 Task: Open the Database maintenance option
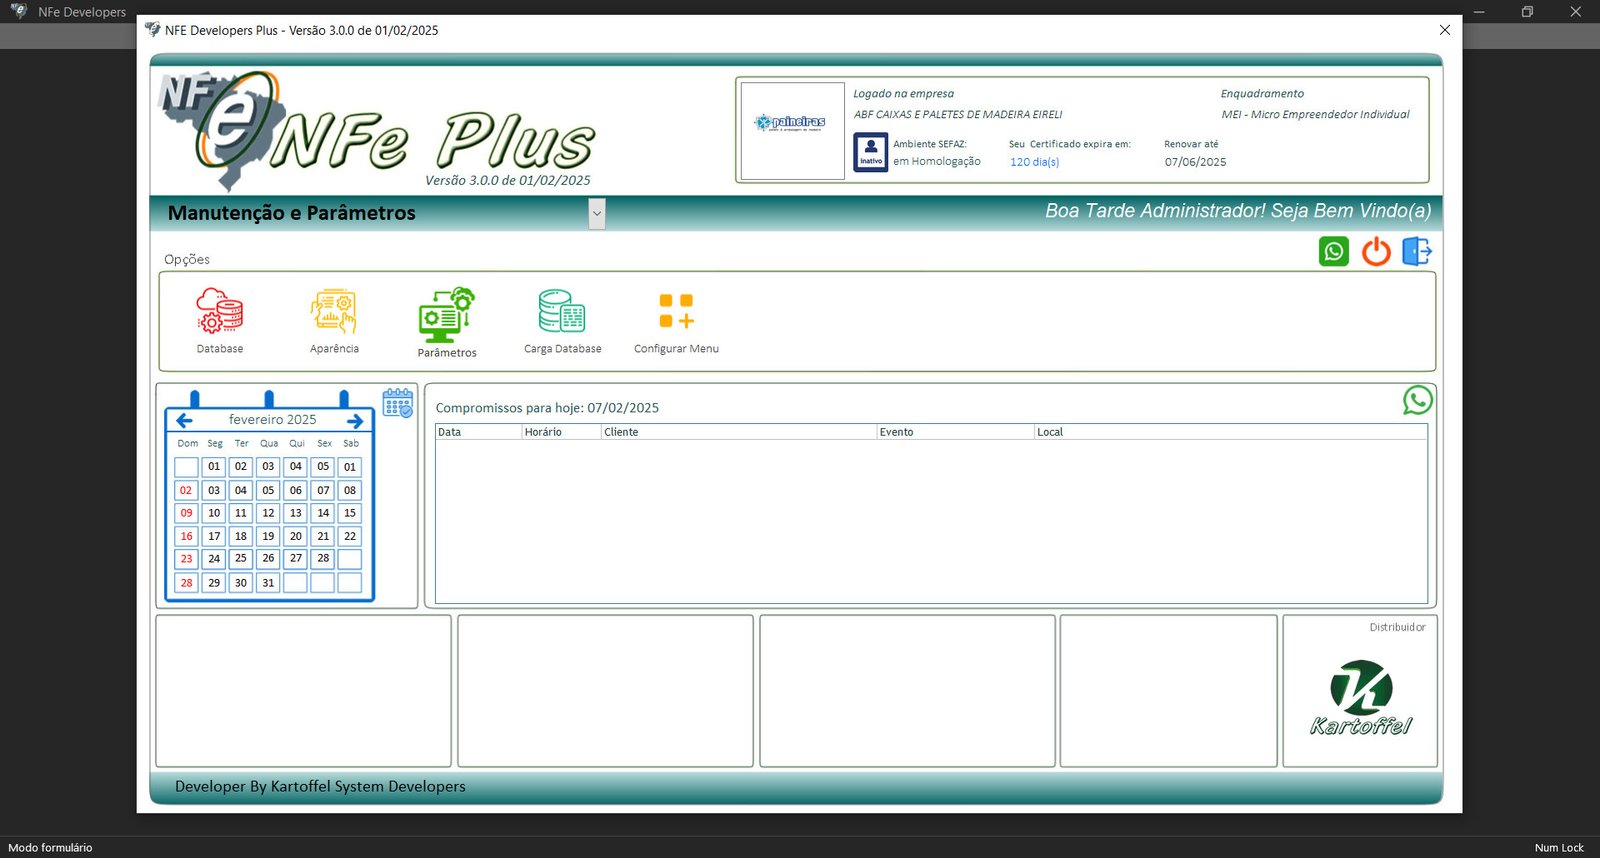pyautogui.click(x=219, y=312)
